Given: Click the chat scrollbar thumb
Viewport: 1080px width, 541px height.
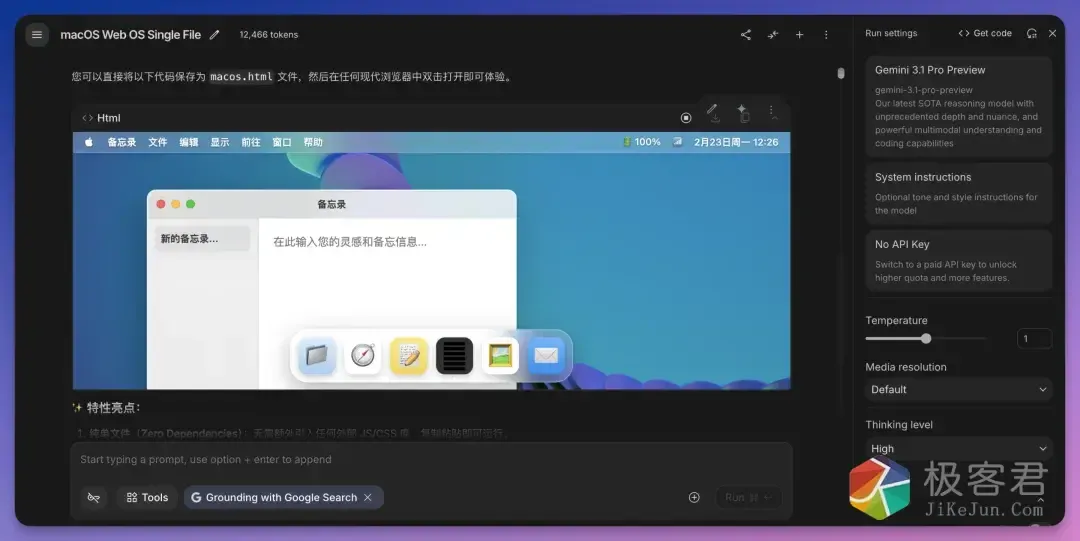Looking at the screenshot, I should [x=841, y=73].
